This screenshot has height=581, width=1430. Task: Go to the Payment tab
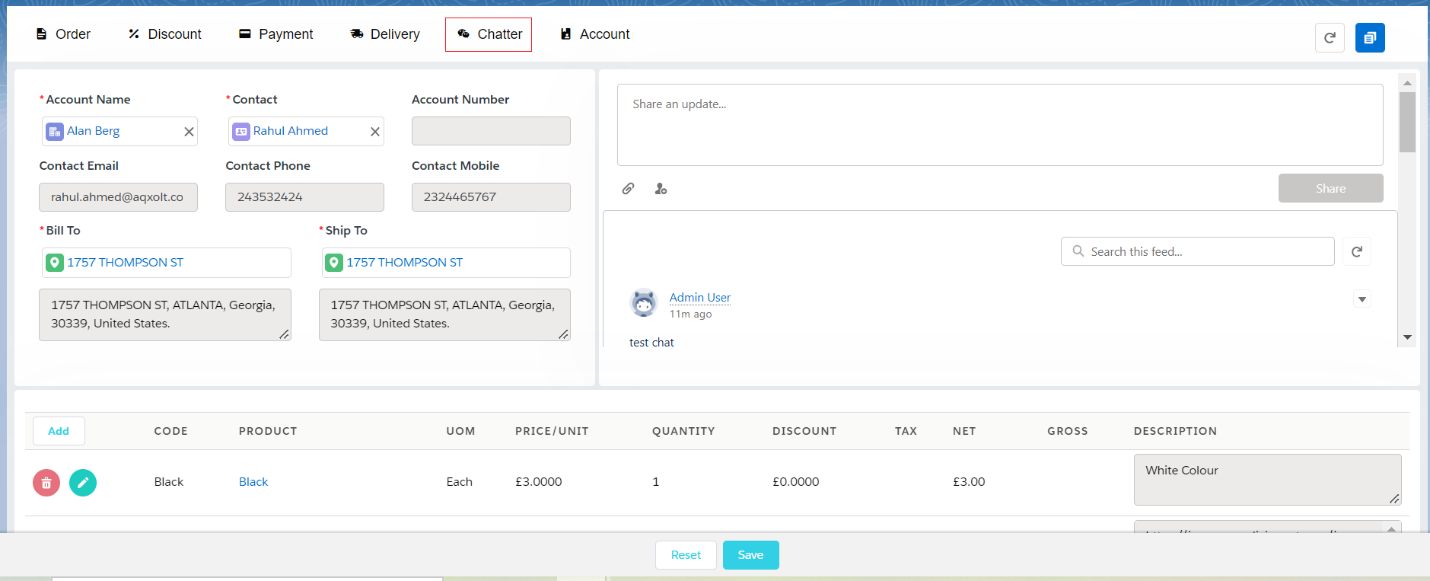coord(276,34)
